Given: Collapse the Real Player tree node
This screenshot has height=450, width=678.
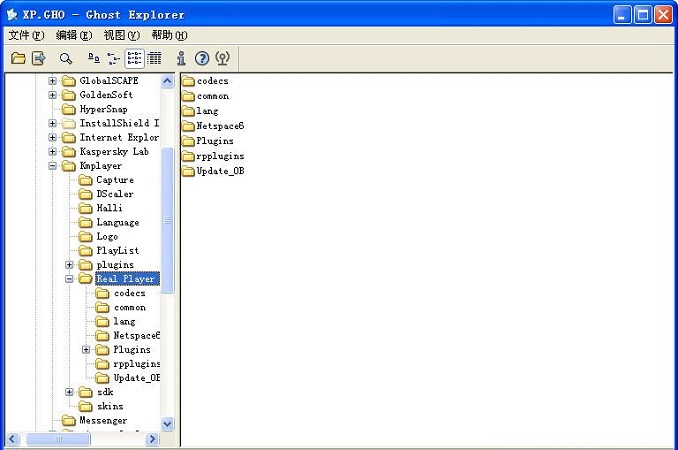Looking at the screenshot, I should click(x=69, y=279).
